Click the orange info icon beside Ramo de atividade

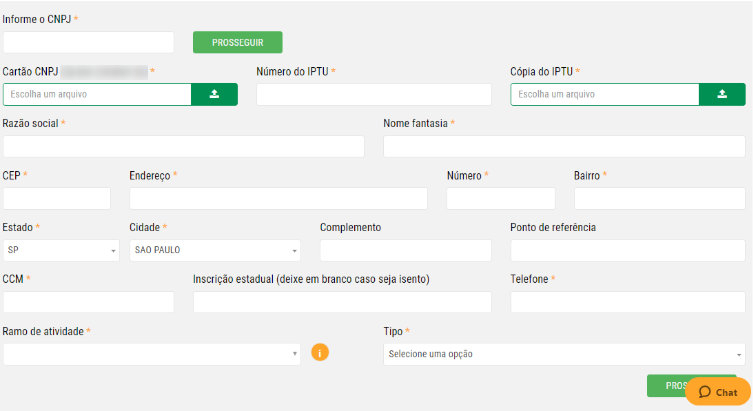[x=321, y=352]
